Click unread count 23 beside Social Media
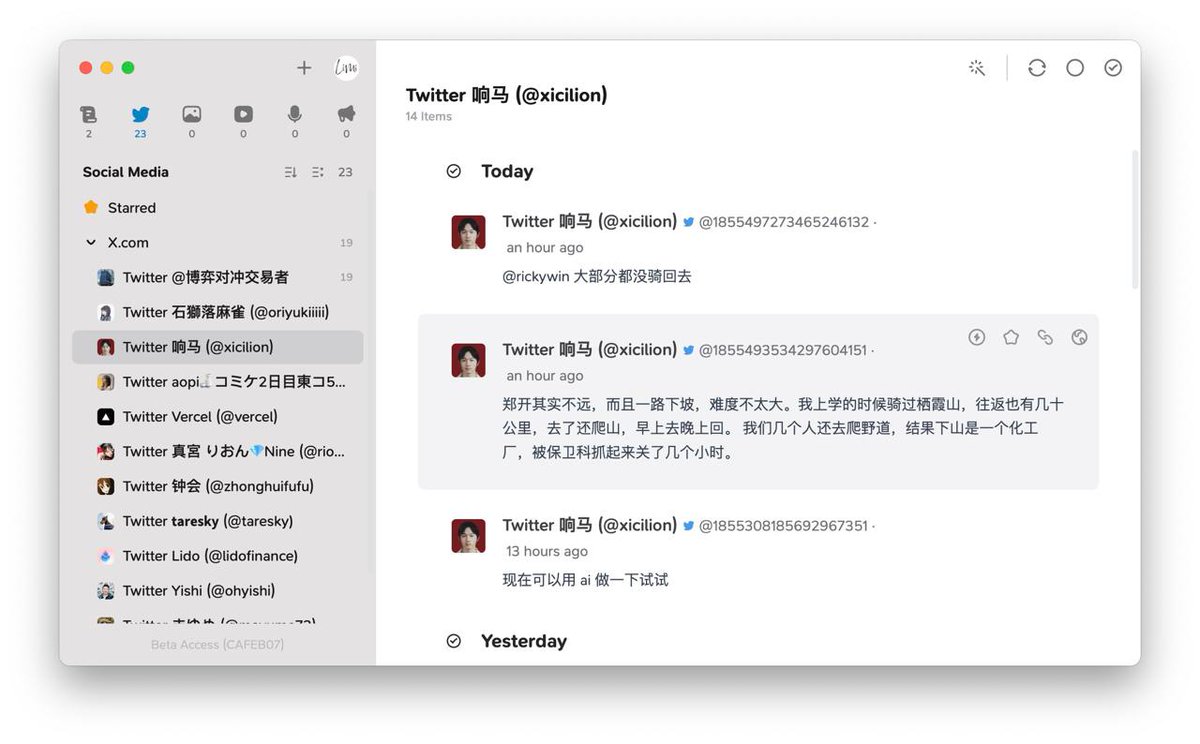 tap(345, 172)
